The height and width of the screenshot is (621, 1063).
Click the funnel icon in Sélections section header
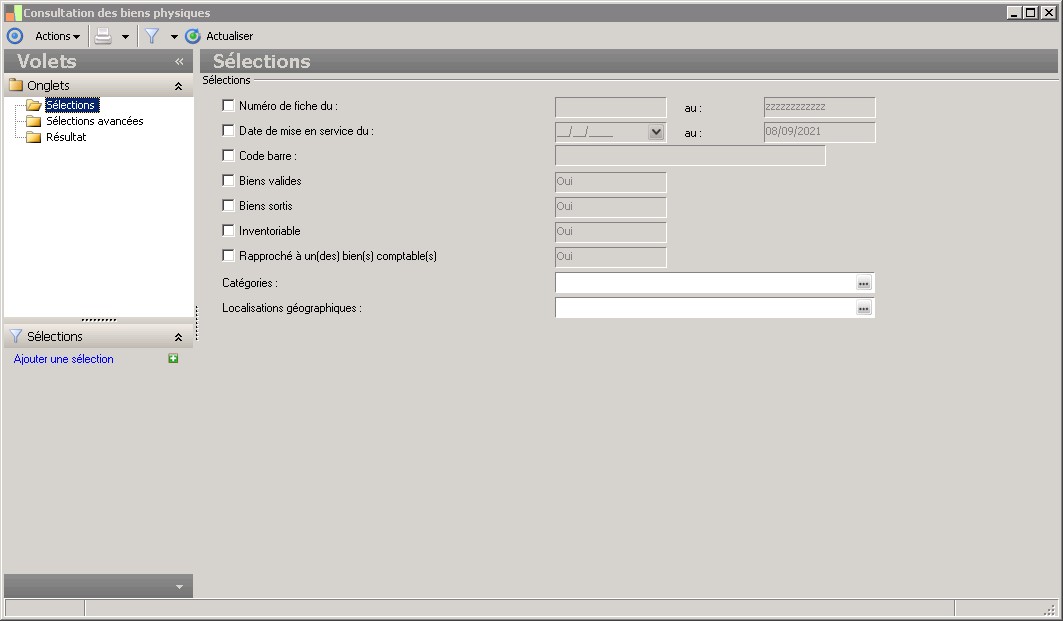(16, 336)
